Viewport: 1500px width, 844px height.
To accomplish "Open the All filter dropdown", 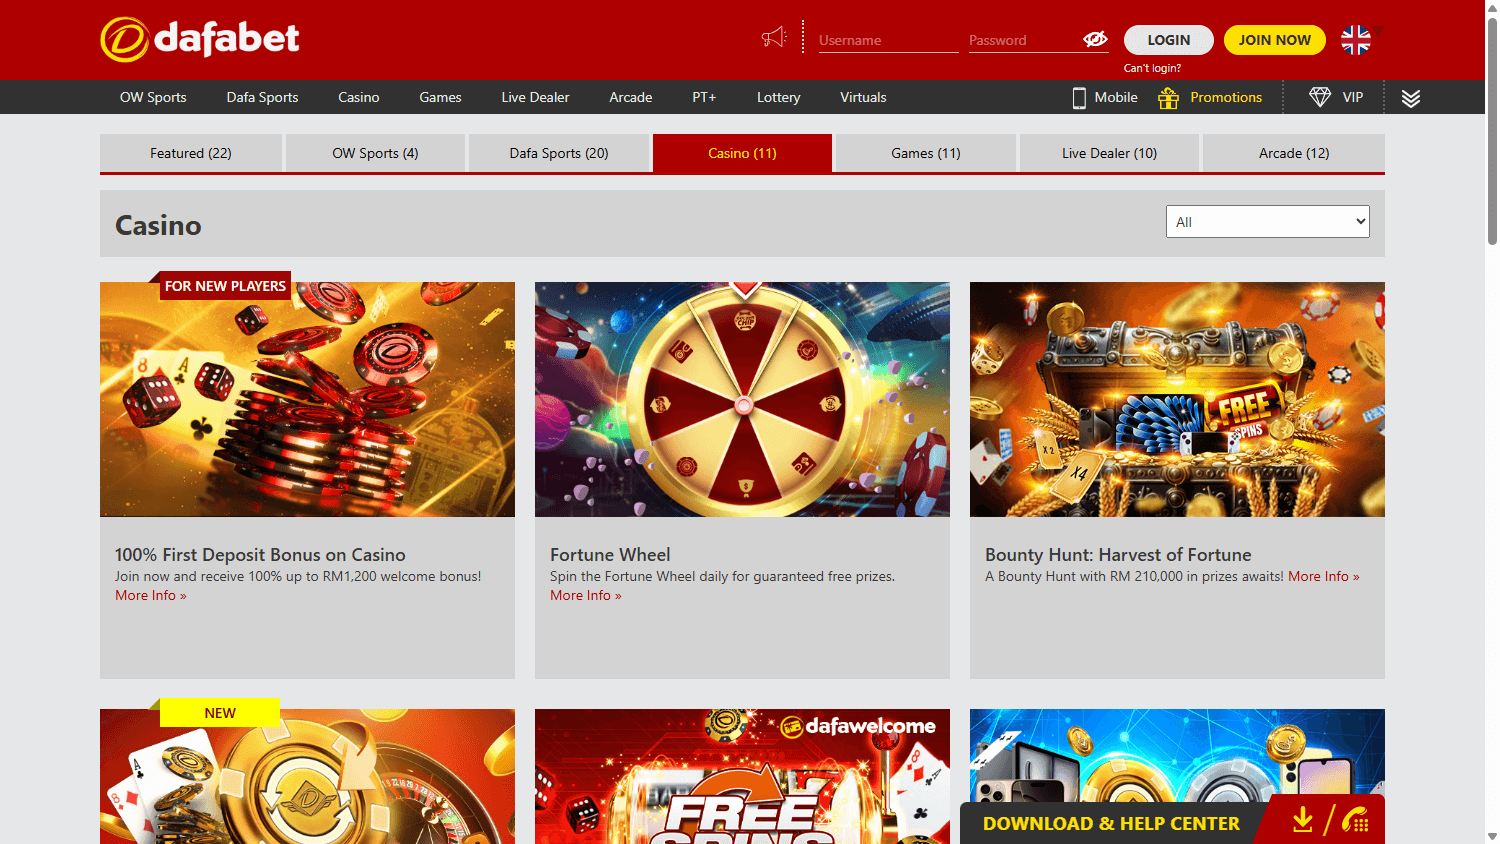I will tap(1267, 221).
